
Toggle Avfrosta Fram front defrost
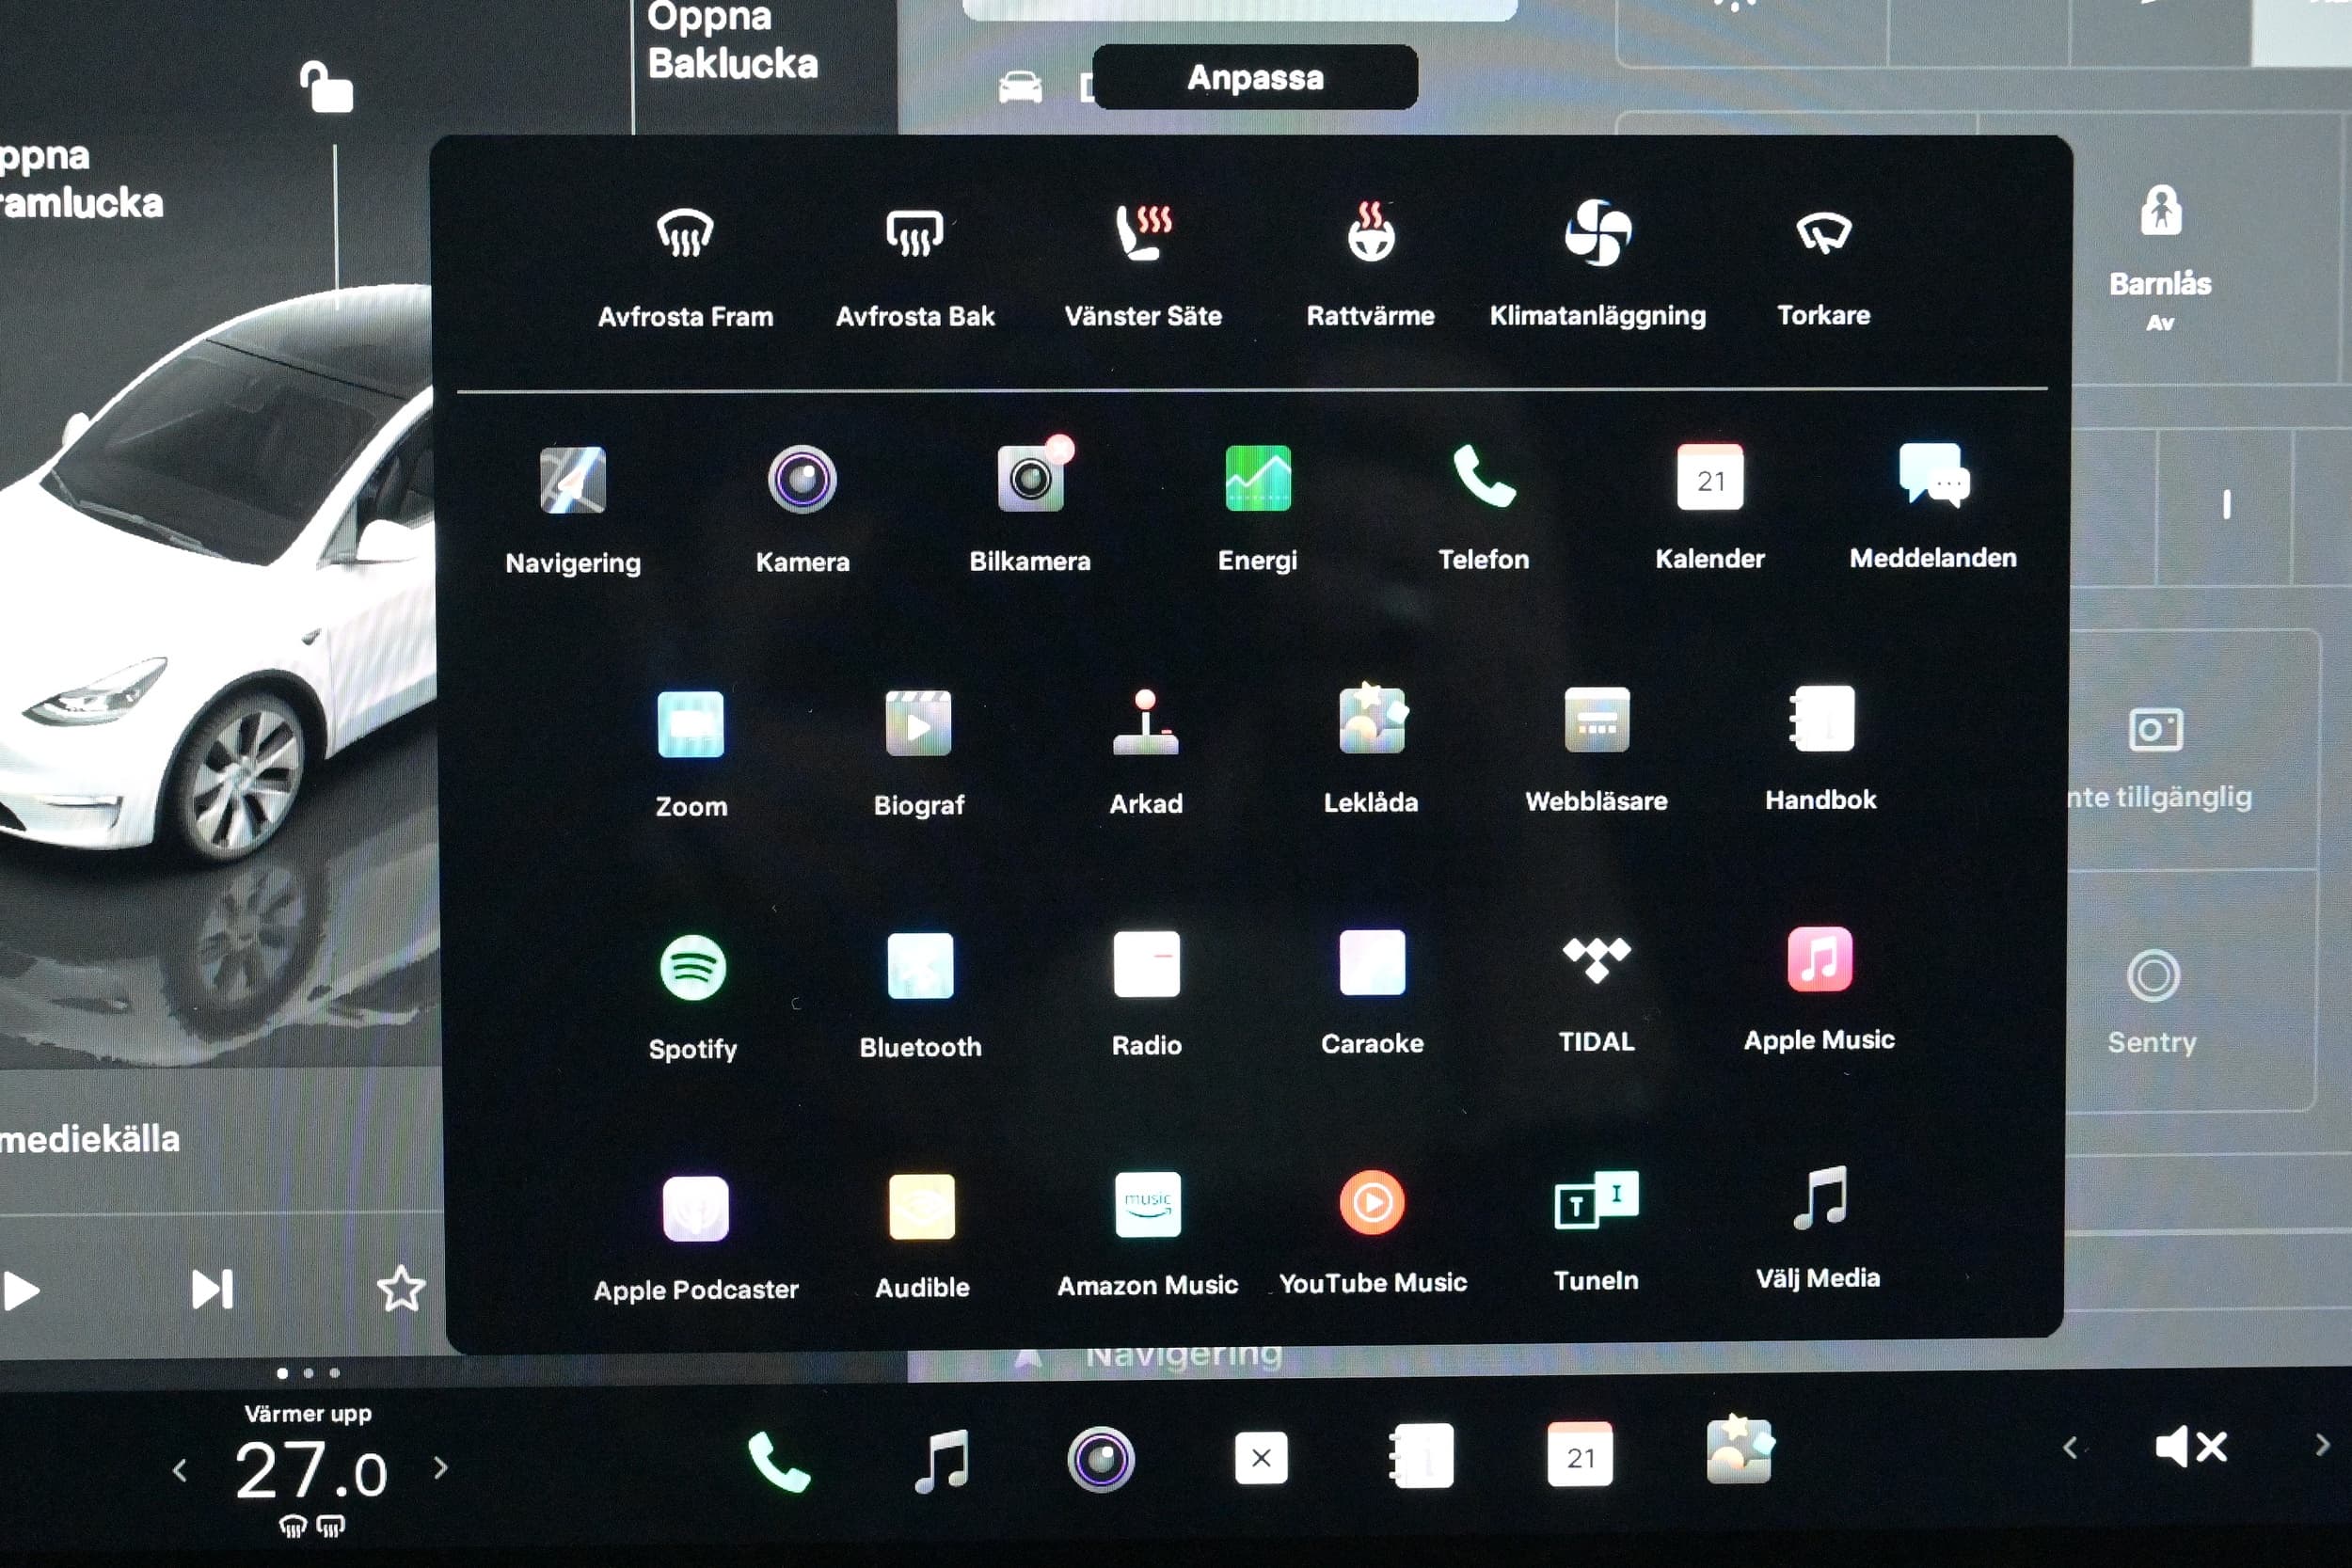point(685,236)
